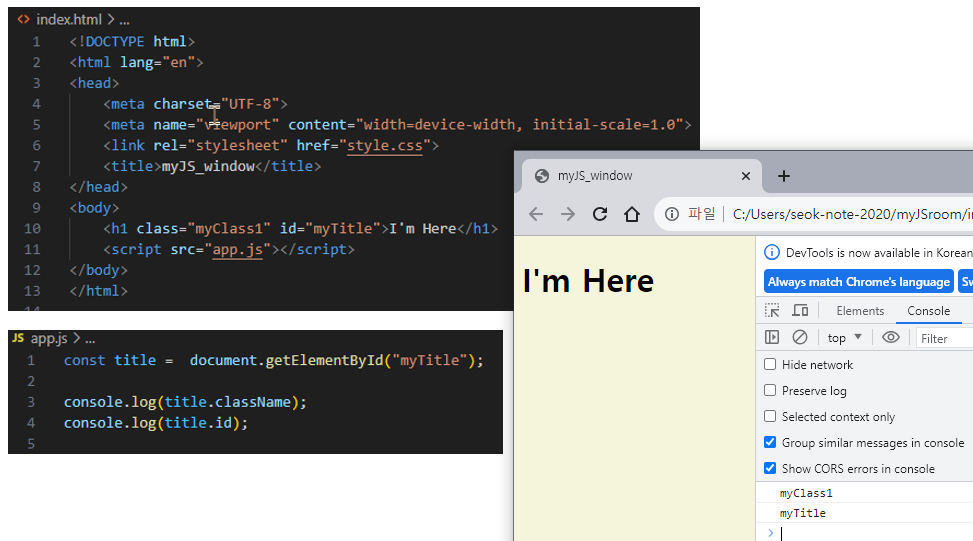Switch to the Elements tab

pos(860,311)
